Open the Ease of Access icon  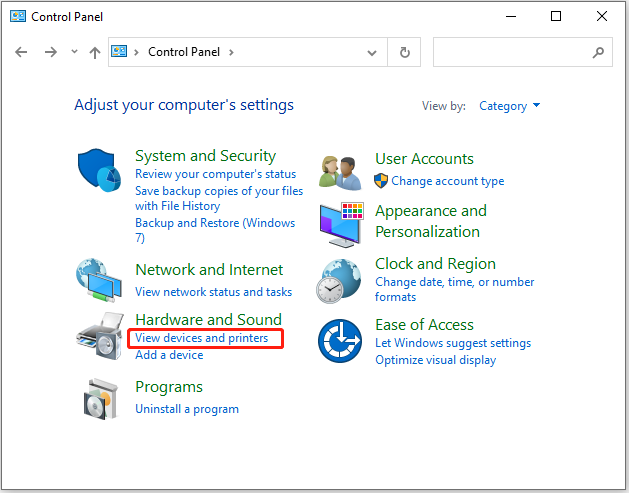pyautogui.click(x=340, y=341)
